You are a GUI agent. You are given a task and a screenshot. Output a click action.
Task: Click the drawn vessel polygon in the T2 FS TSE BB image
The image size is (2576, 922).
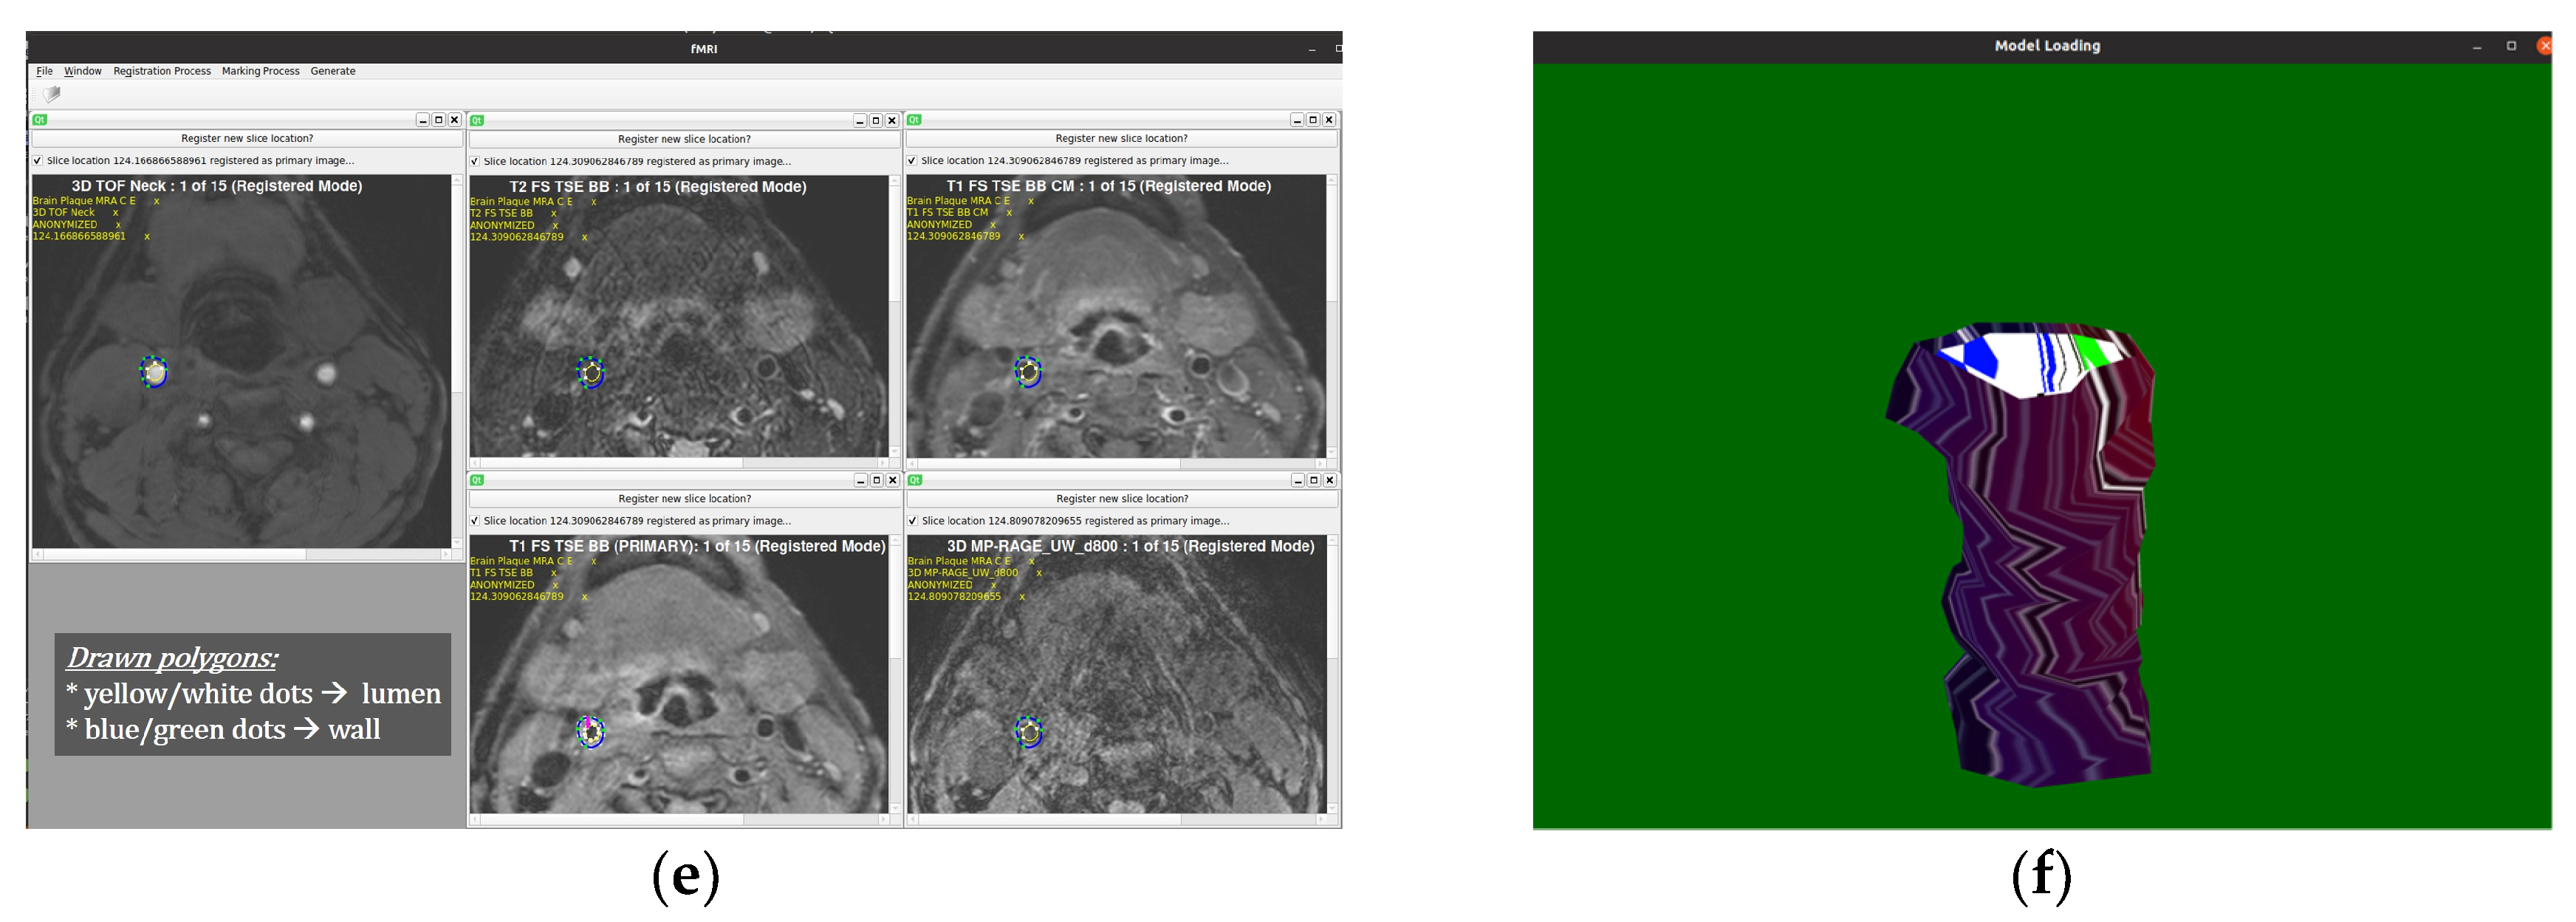tap(591, 372)
